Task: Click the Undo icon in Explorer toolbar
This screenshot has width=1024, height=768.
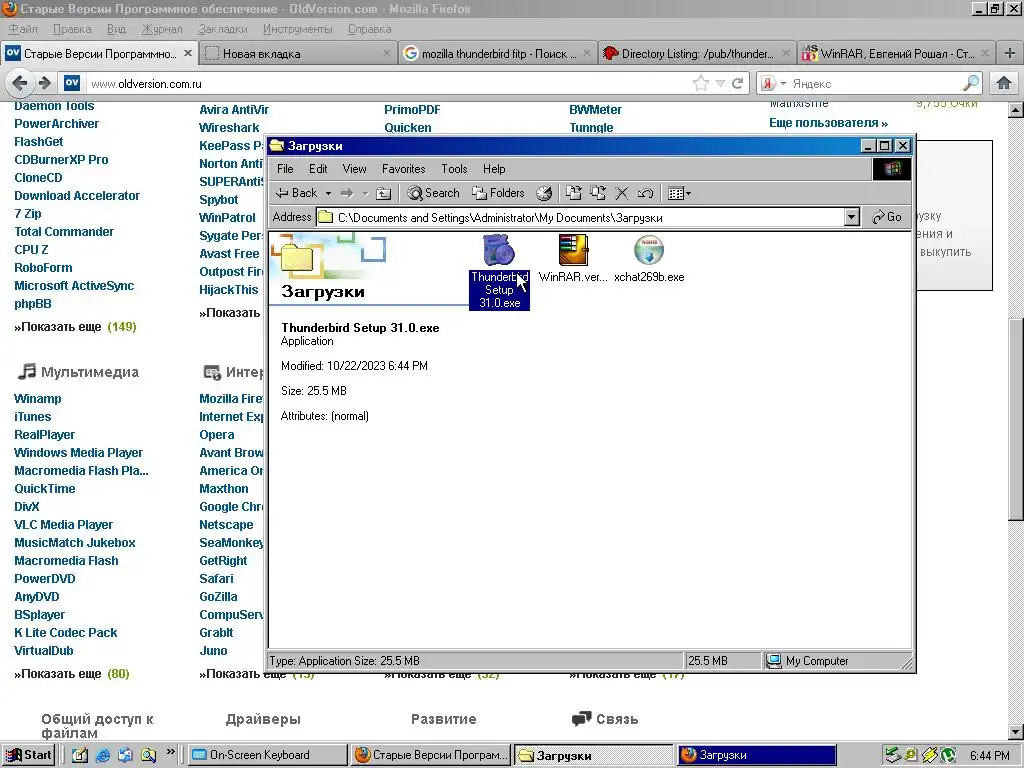Action: click(x=645, y=193)
